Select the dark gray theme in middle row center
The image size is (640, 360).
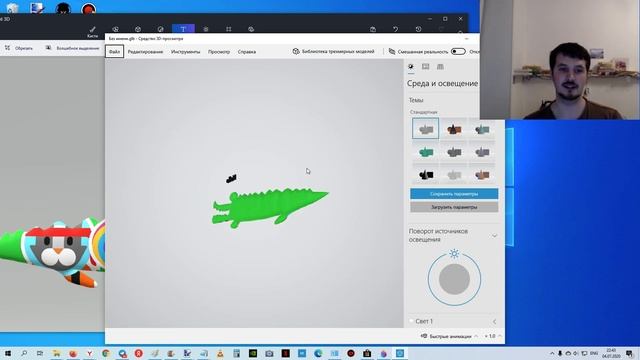(x=454, y=152)
